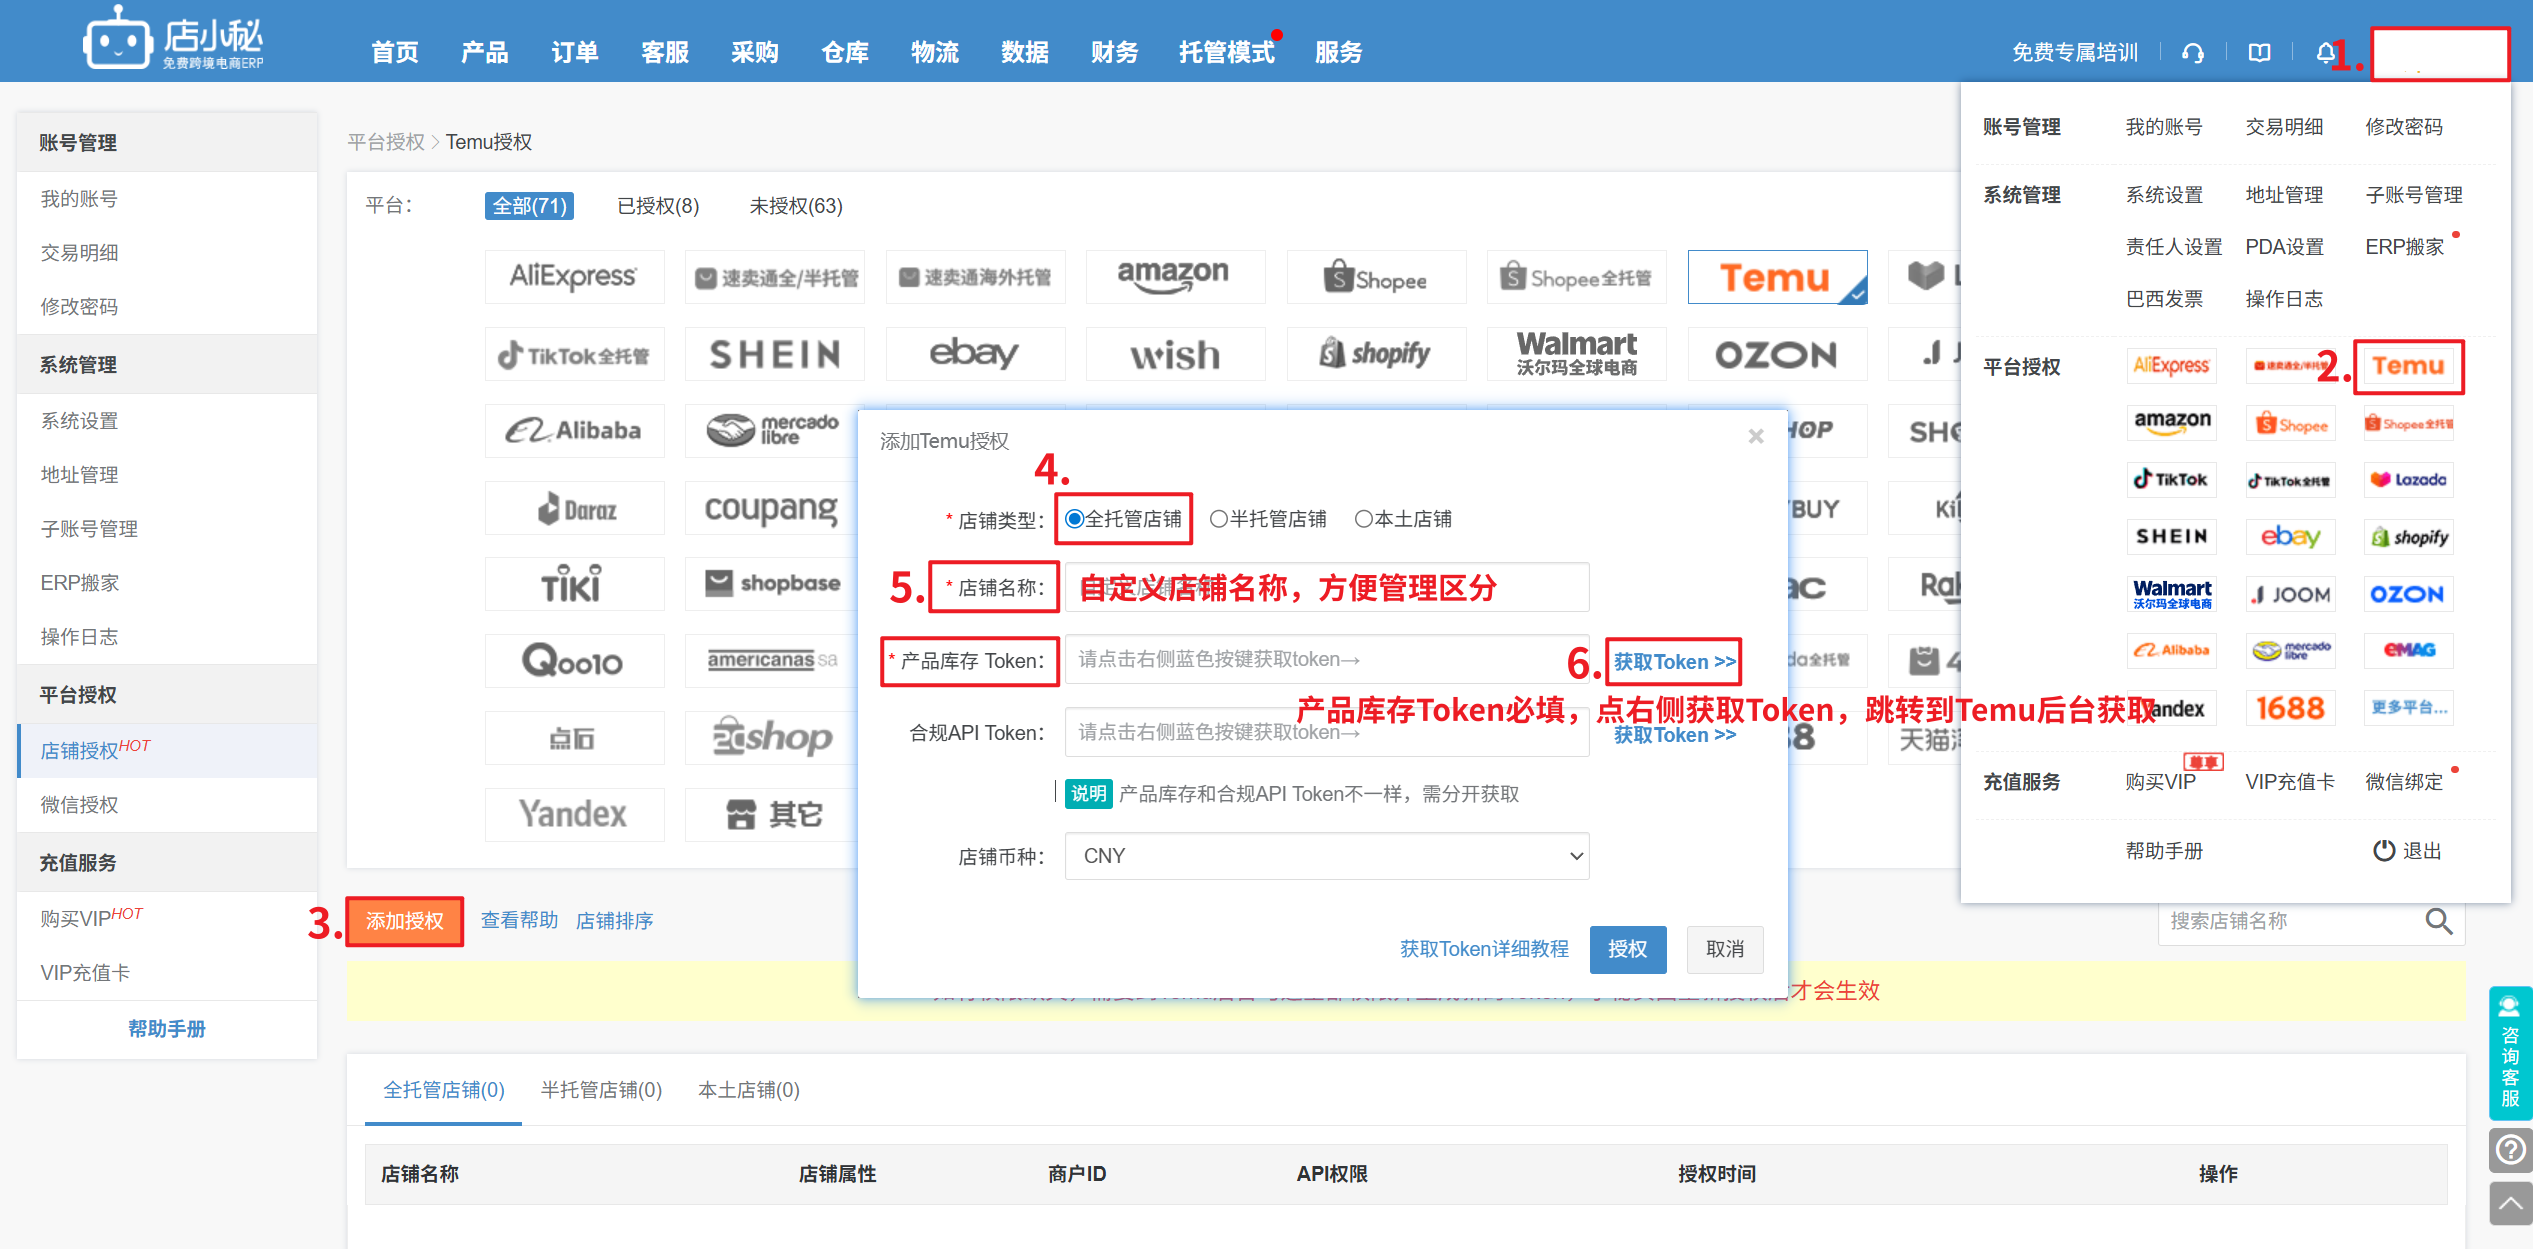
Task: Open the book help guide icon
Action: pyautogui.click(x=2259, y=53)
